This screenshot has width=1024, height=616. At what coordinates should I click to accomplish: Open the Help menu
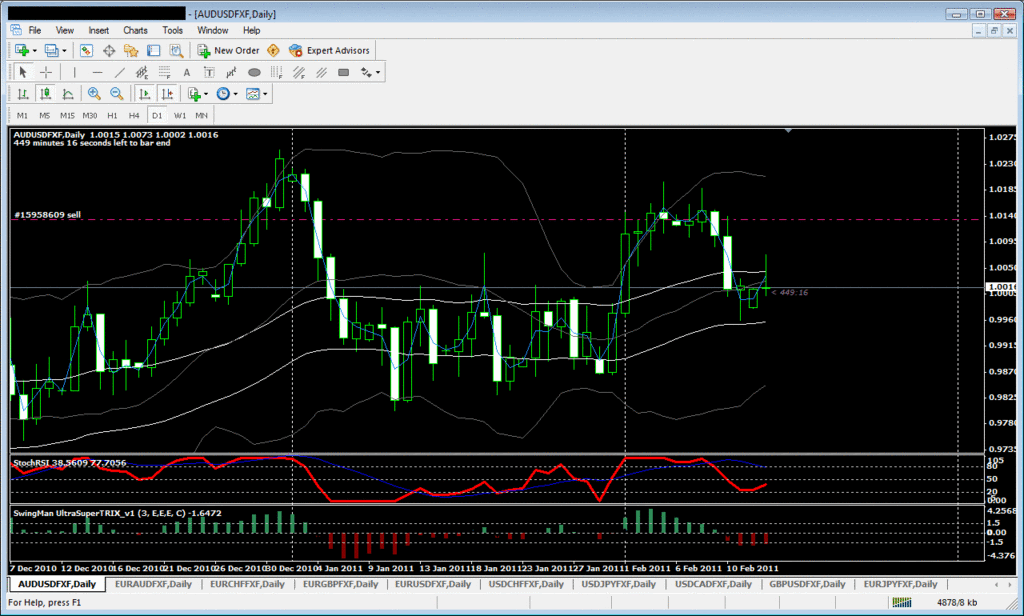[251, 30]
